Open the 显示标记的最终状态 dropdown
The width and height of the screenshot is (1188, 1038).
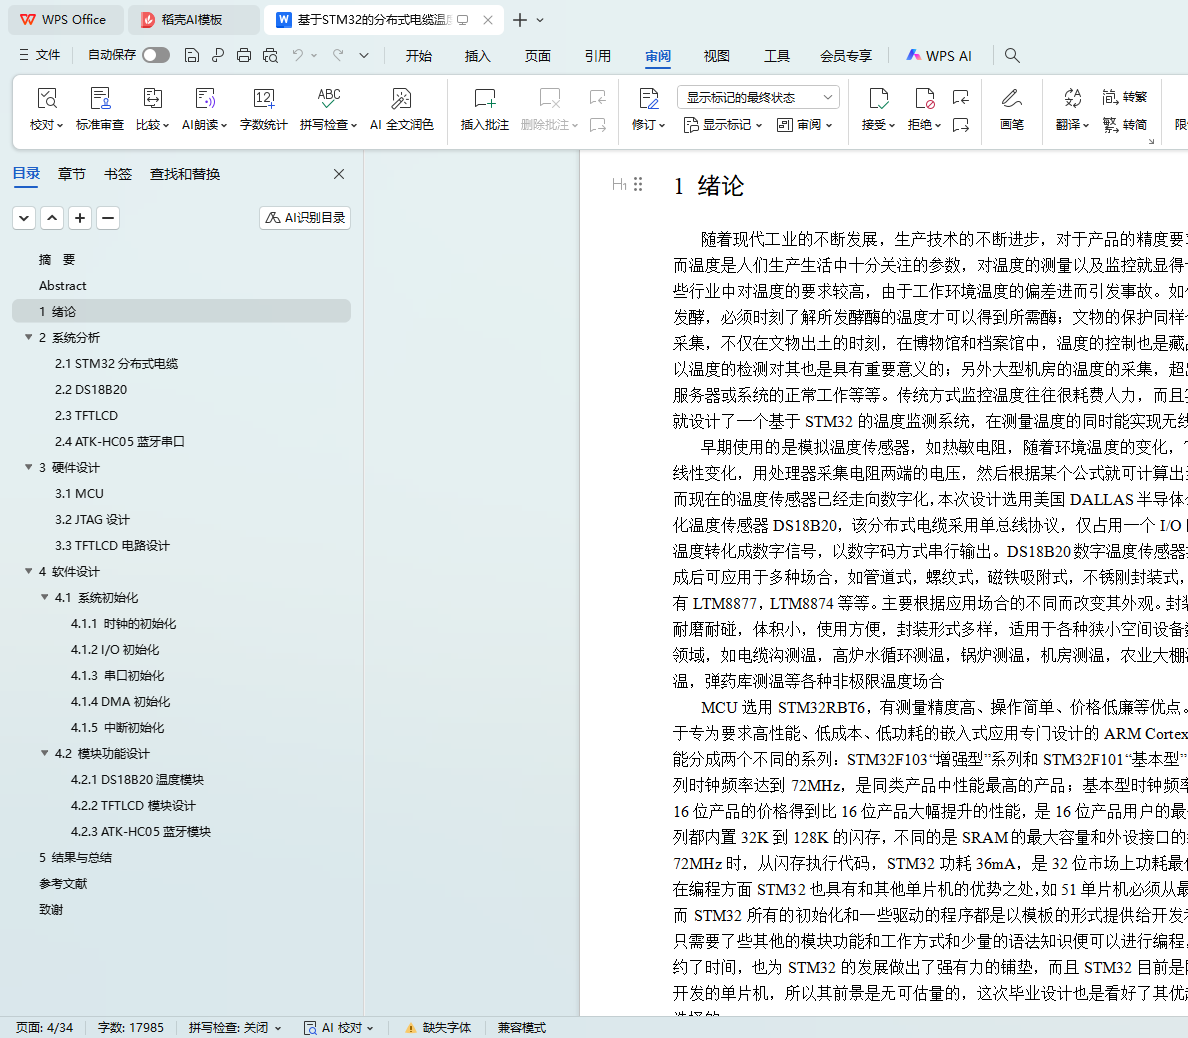pyautogui.click(x=758, y=97)
